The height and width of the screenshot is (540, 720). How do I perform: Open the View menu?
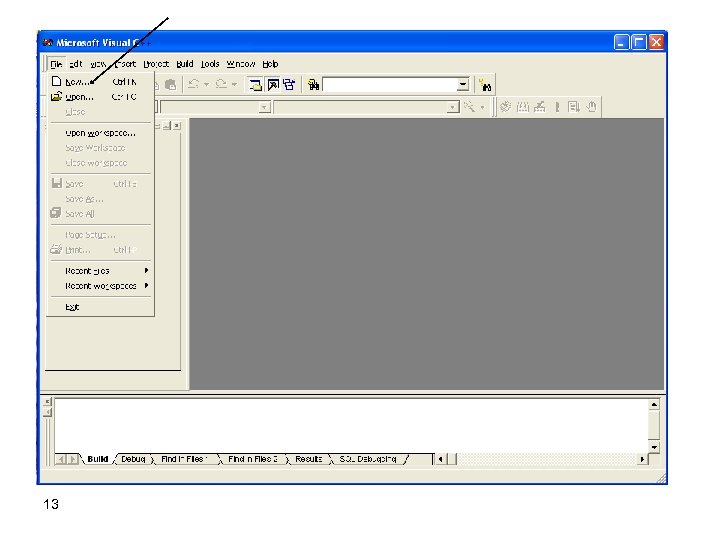click(98, 64)
